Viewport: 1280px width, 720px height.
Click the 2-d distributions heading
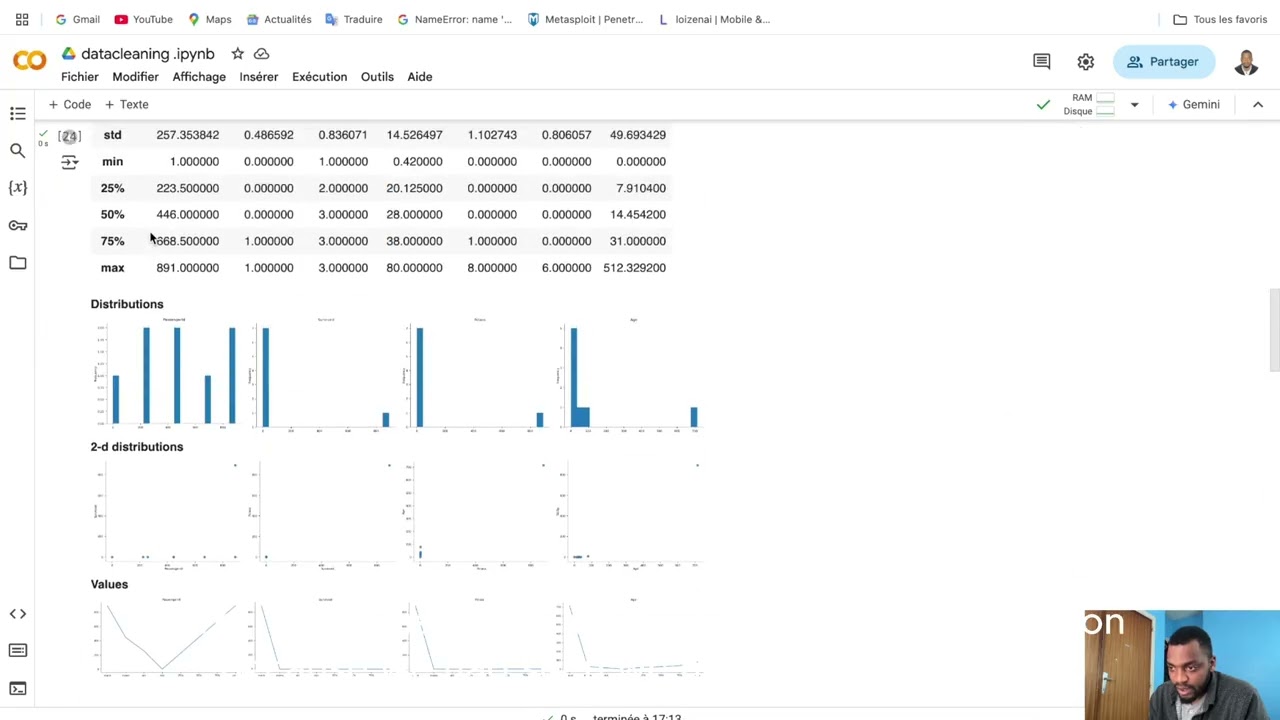tap(137, 447)
